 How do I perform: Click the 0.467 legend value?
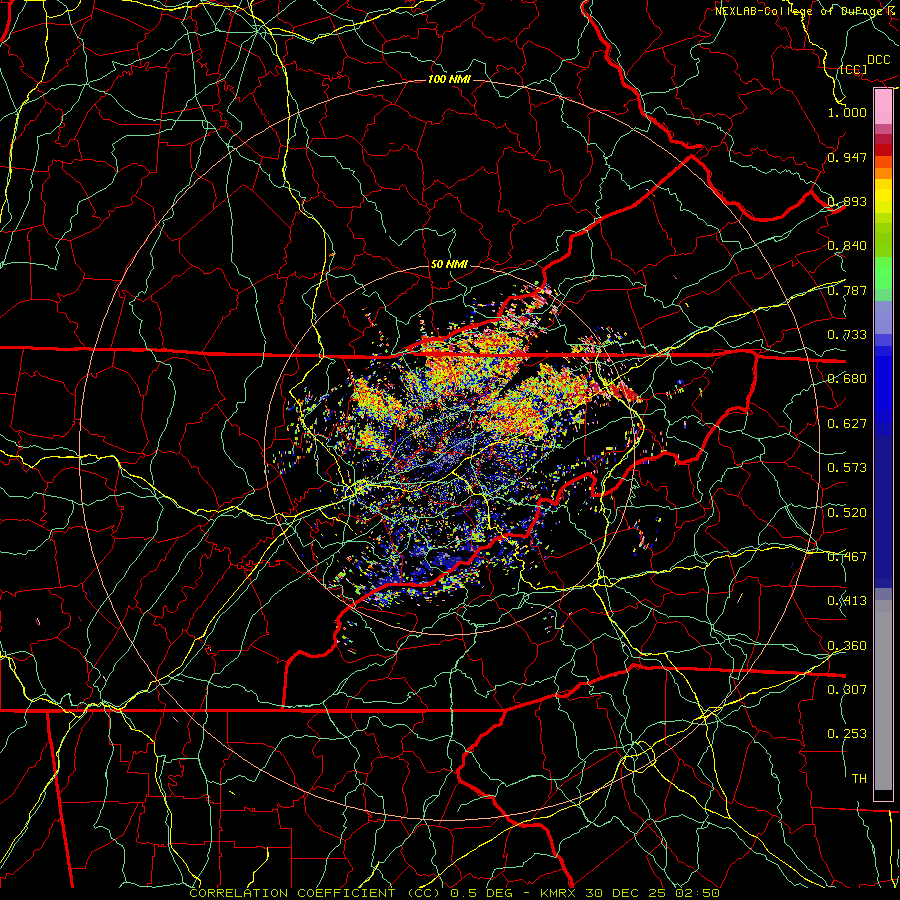[x=847, y=557]
